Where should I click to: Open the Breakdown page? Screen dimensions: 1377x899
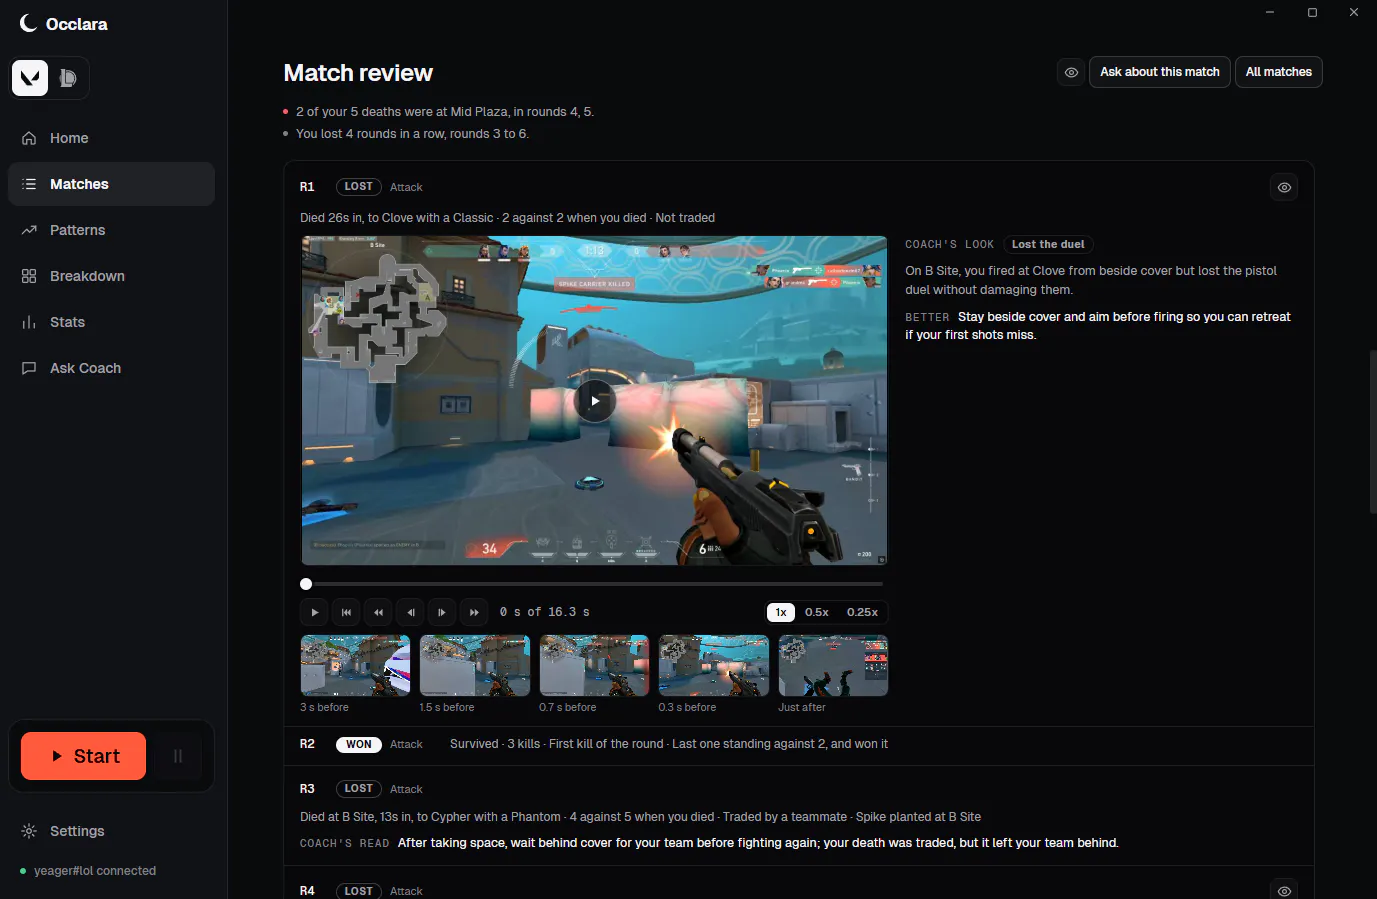pos(111,276)
